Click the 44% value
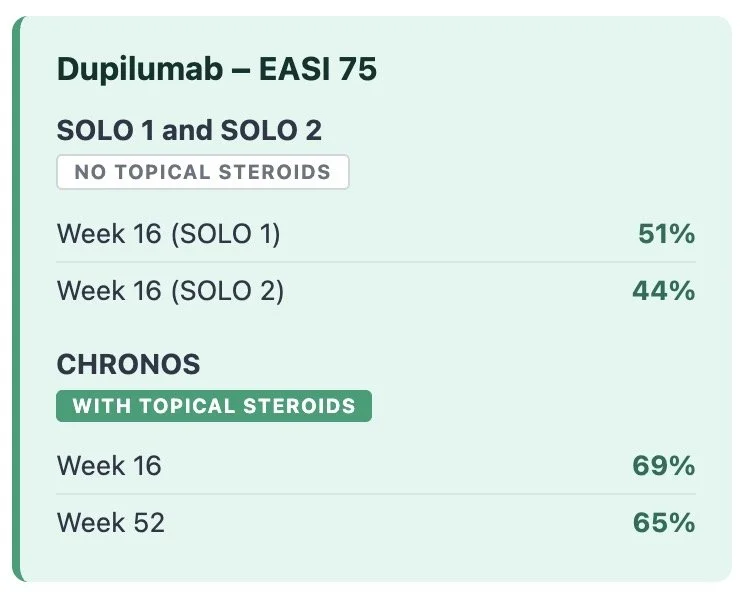The height and width of the screenshot is (594, 746). click(664, 290)
